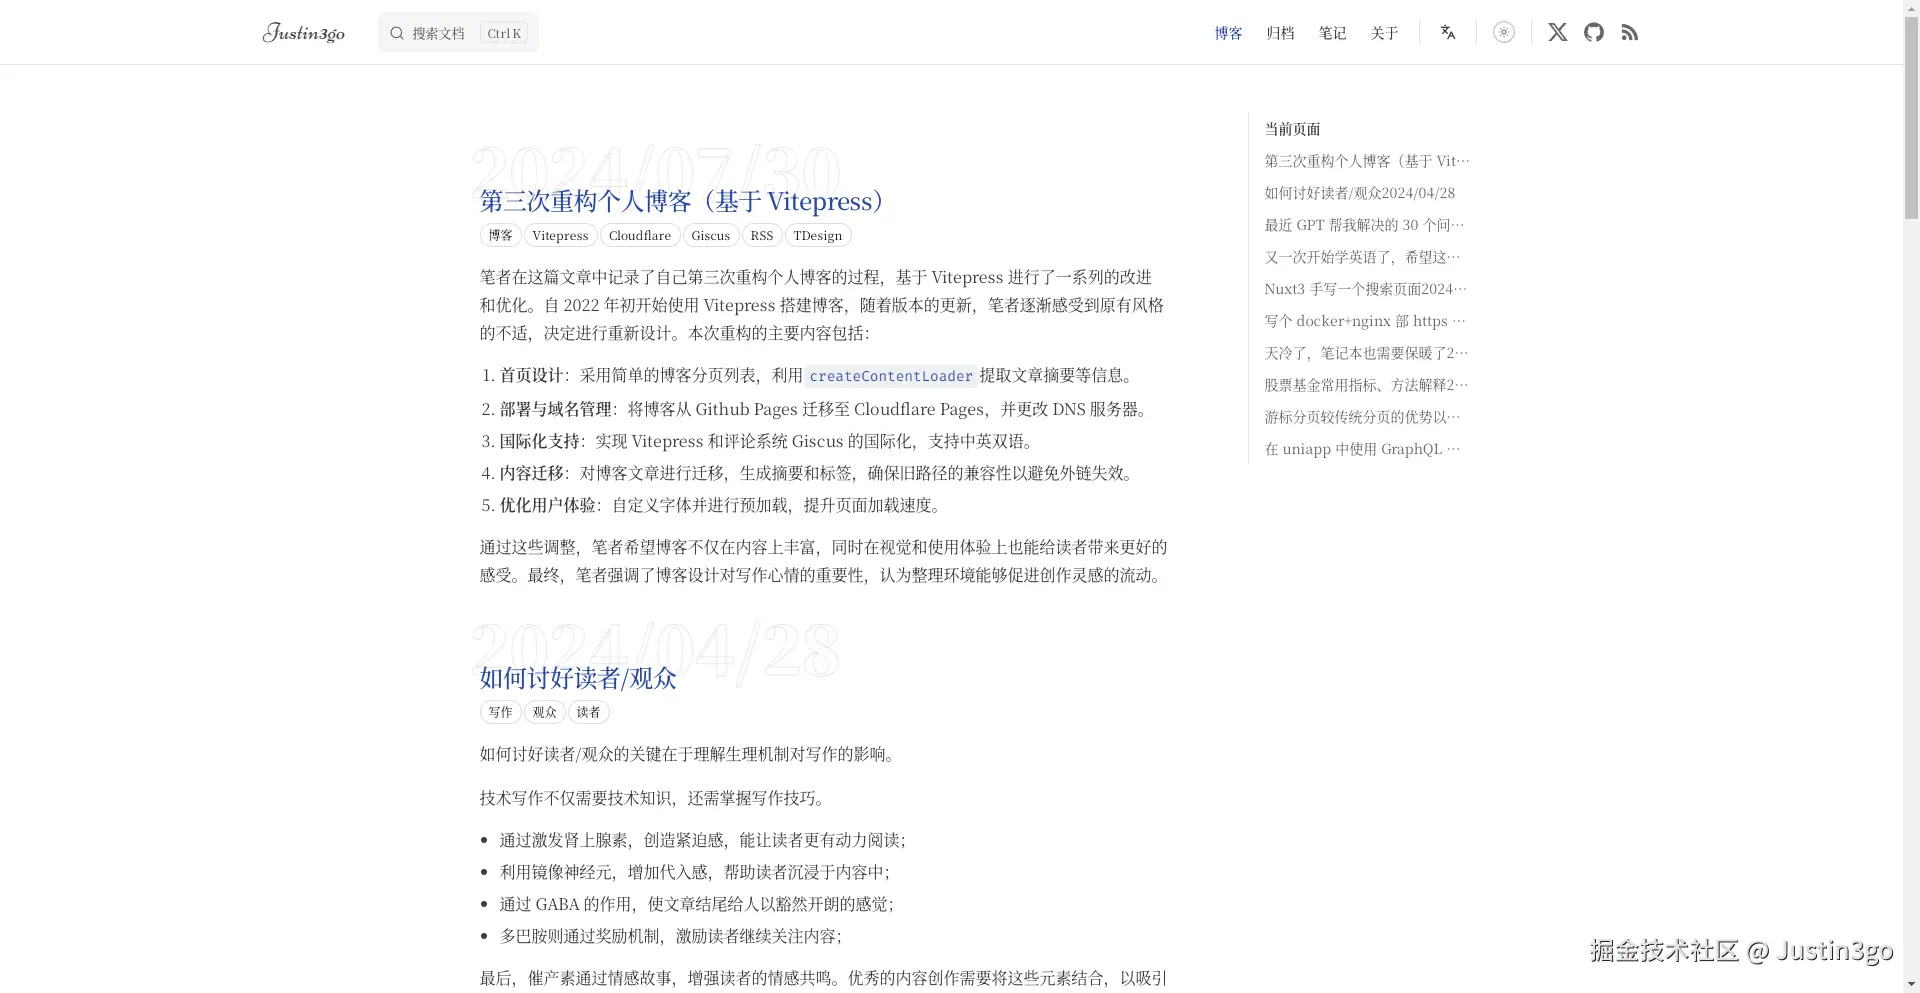Select the Giscus tag

tap(711, 236)
